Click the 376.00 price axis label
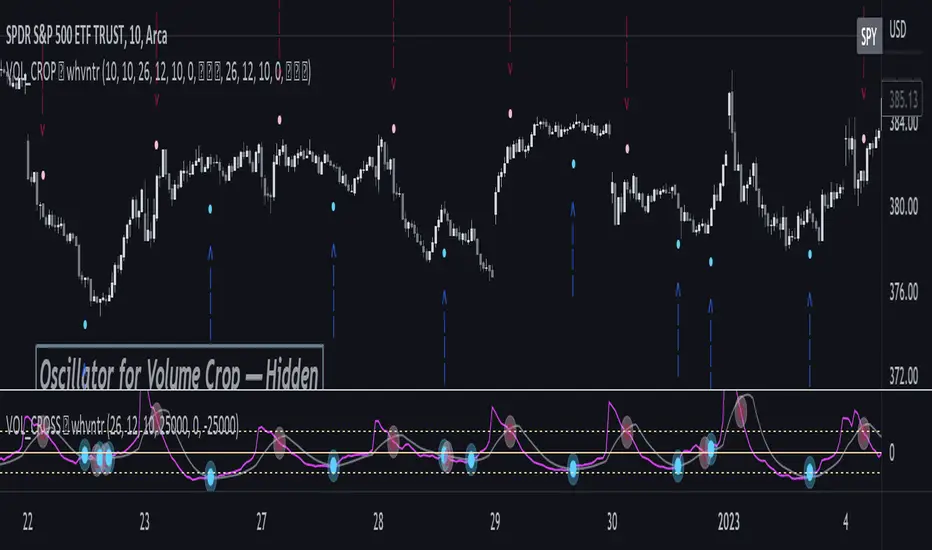This screenshot has width=932, height=550. pyautogui.click(x=903, y=291)
